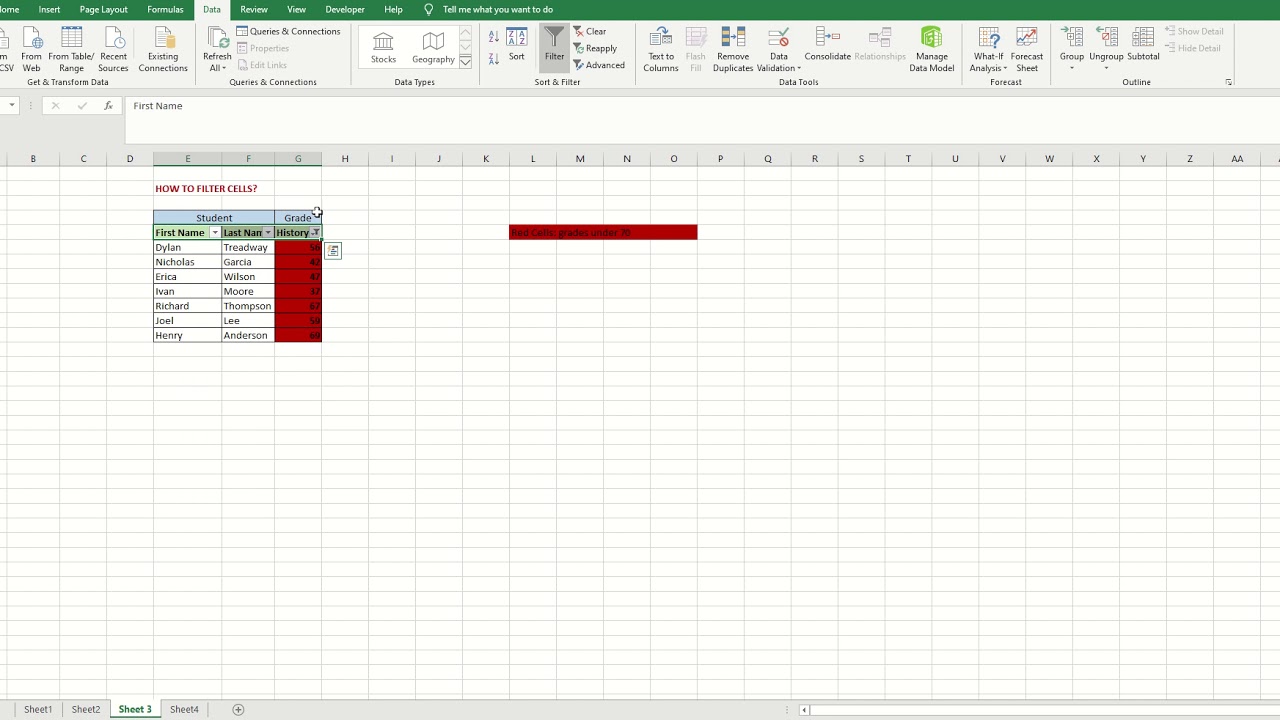Add a new sheet
The image size is (1280, 720).
coord(238,709)
